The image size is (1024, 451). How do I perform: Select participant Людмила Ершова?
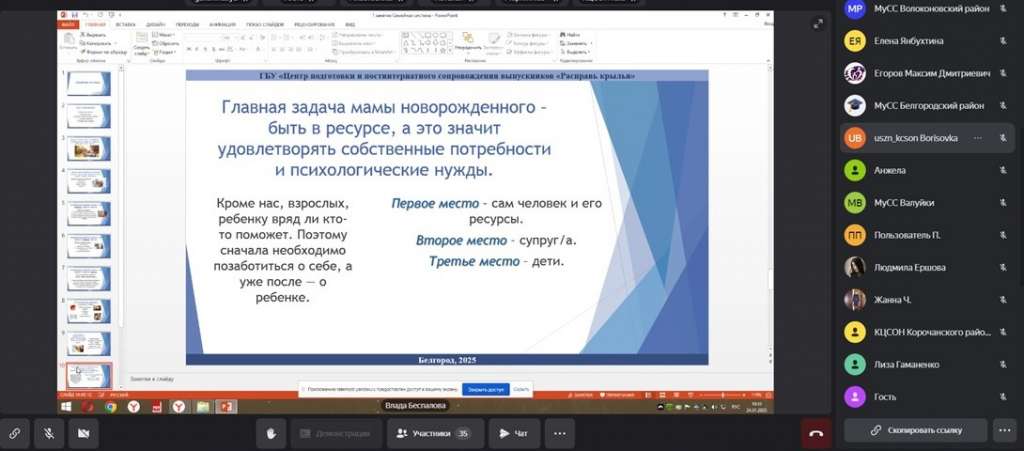coord(927,267)
